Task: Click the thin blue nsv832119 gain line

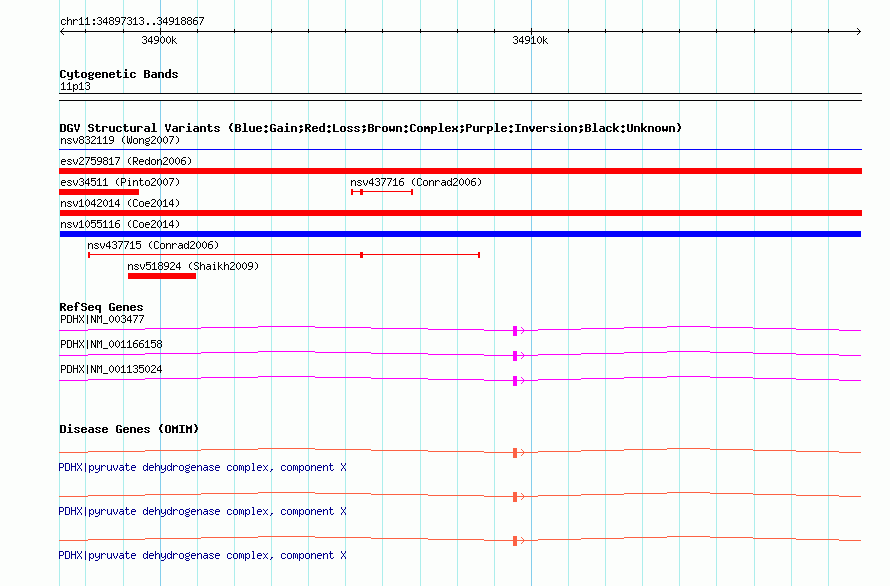Action: pos(460,150)
